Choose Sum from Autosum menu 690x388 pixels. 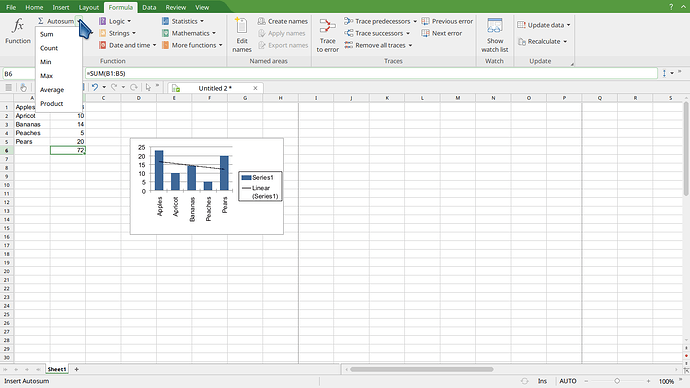[x=59, y=34]
